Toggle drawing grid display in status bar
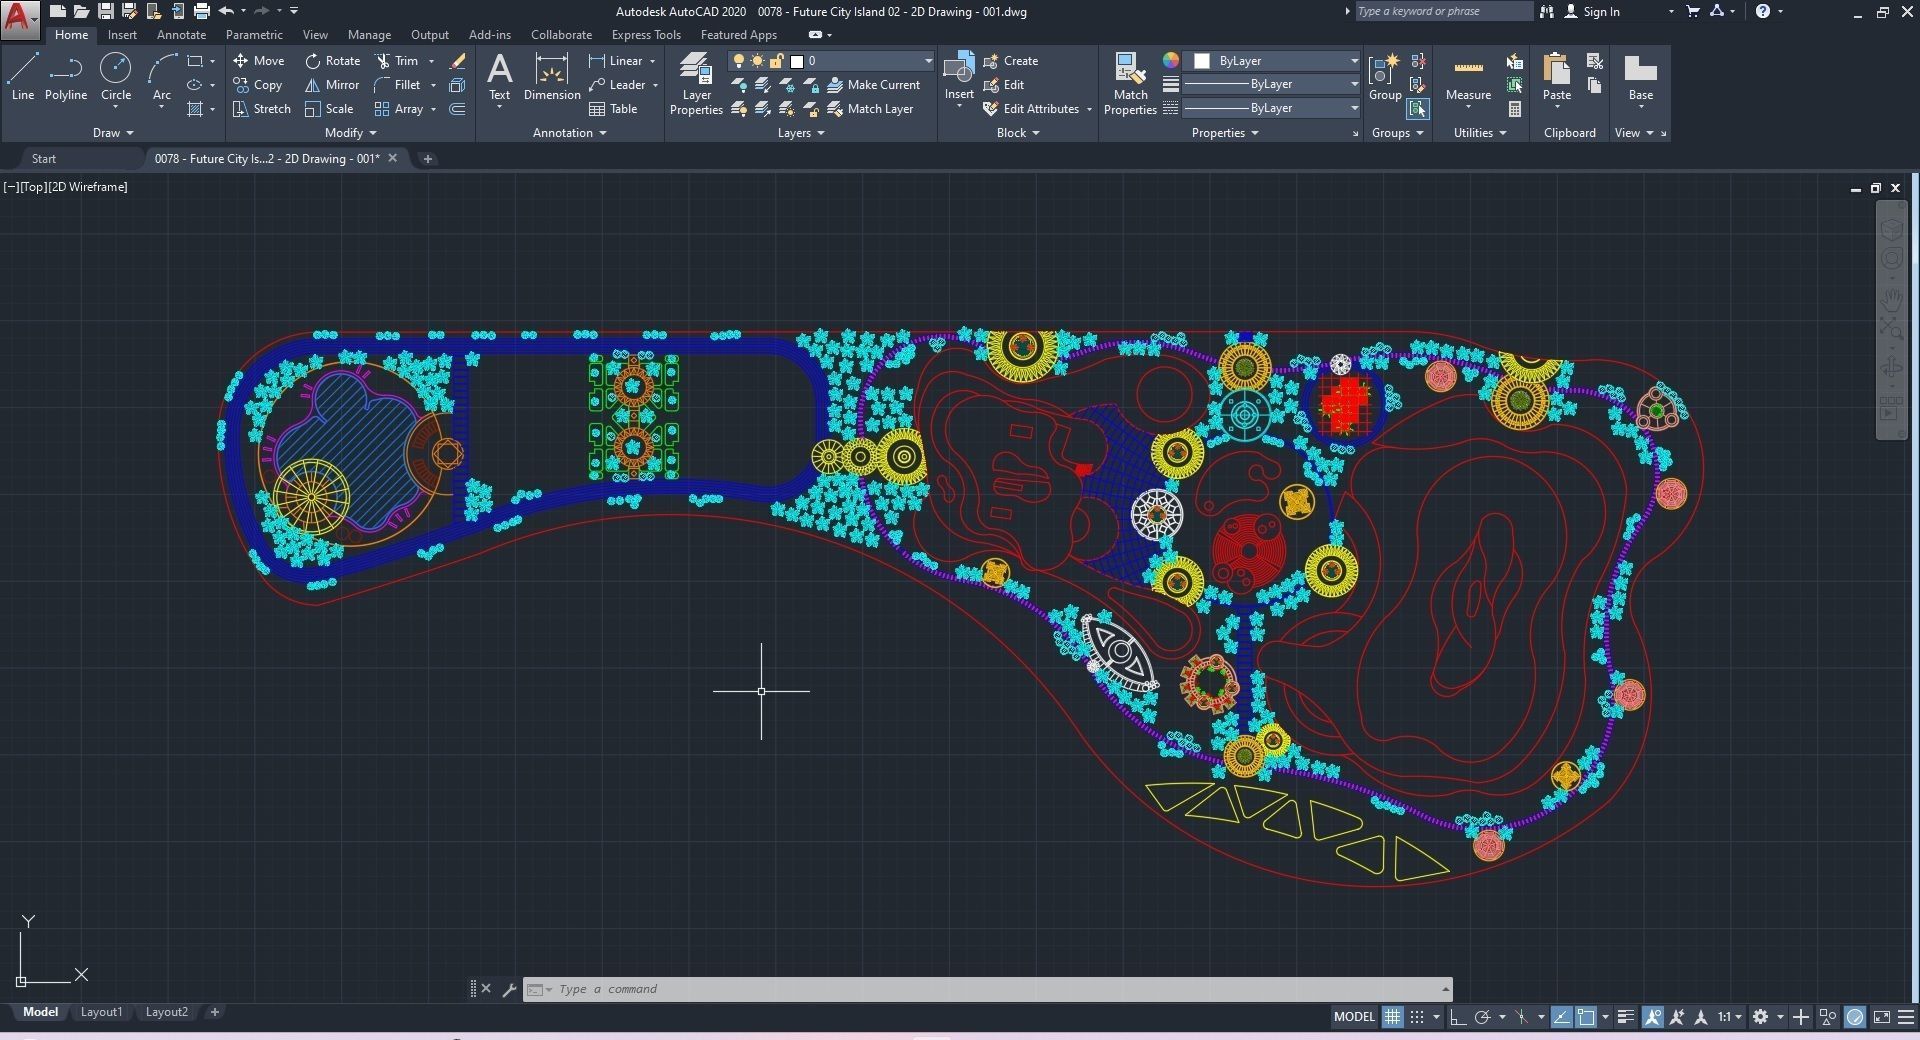1920x1040 pixels. (1392, 1017)
